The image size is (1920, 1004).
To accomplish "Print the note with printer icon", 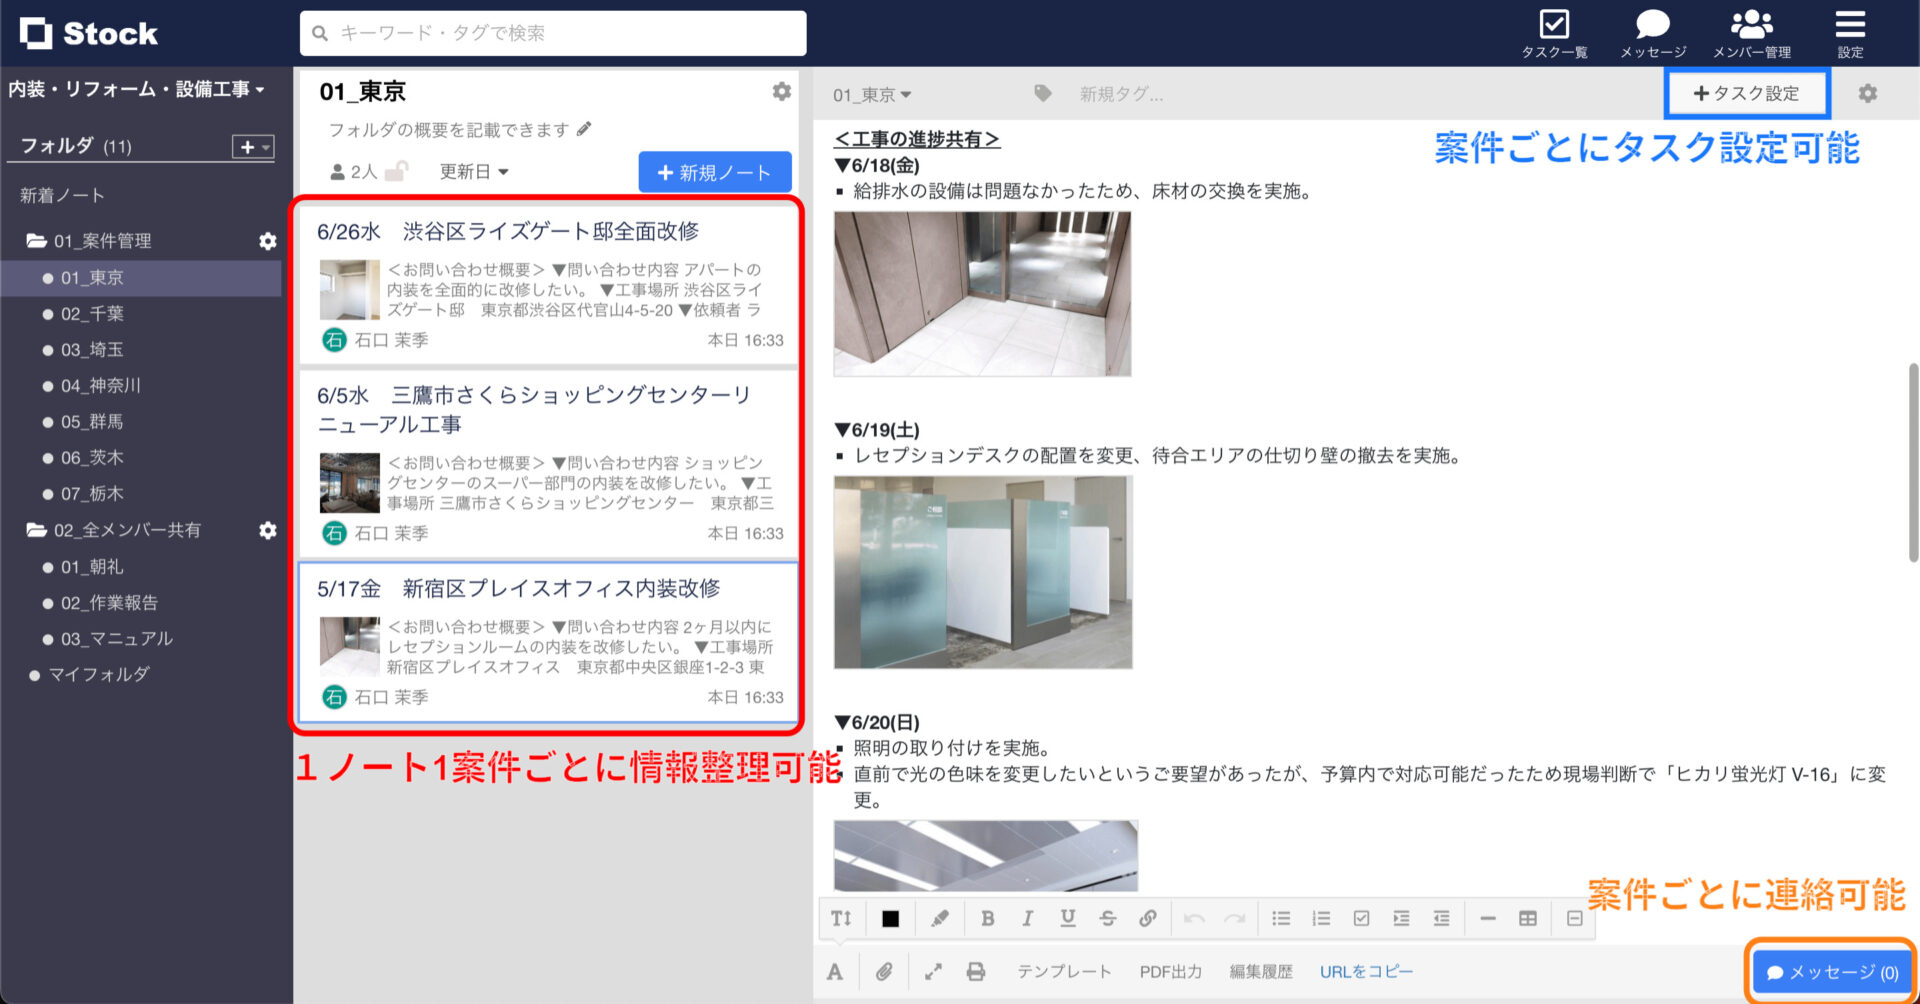I will click(976, 971).
